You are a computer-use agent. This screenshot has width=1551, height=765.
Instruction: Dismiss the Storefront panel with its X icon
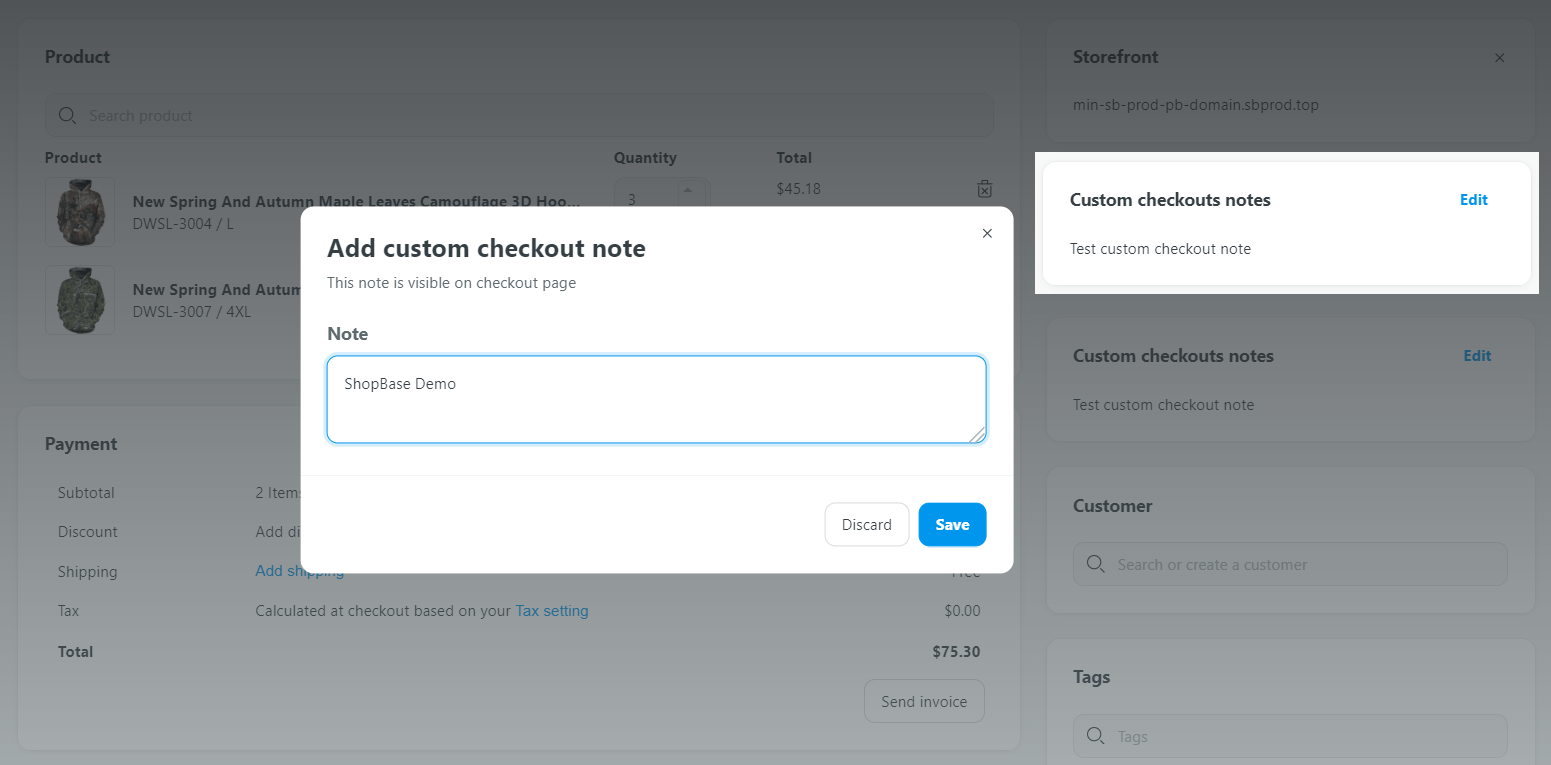1499,58
